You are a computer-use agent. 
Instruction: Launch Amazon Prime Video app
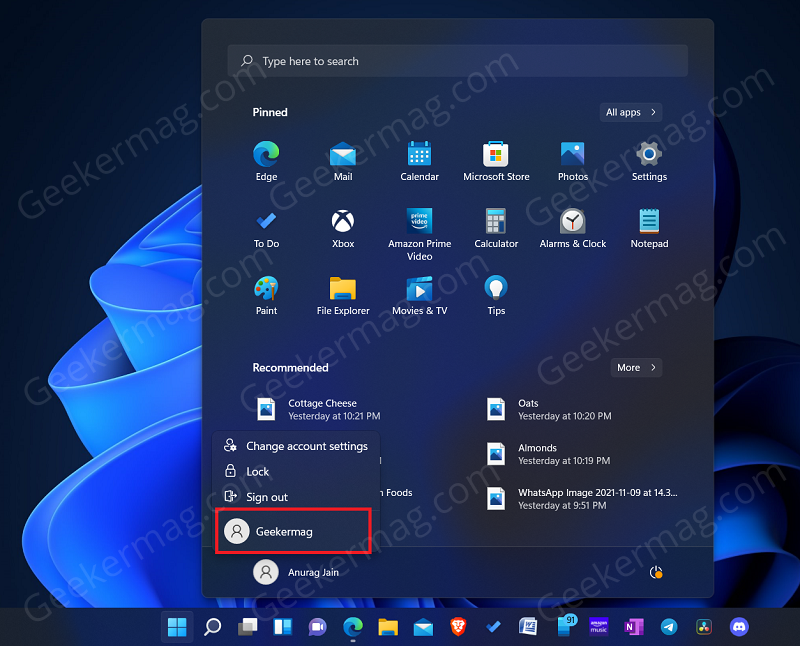click(x=419, y=235)
